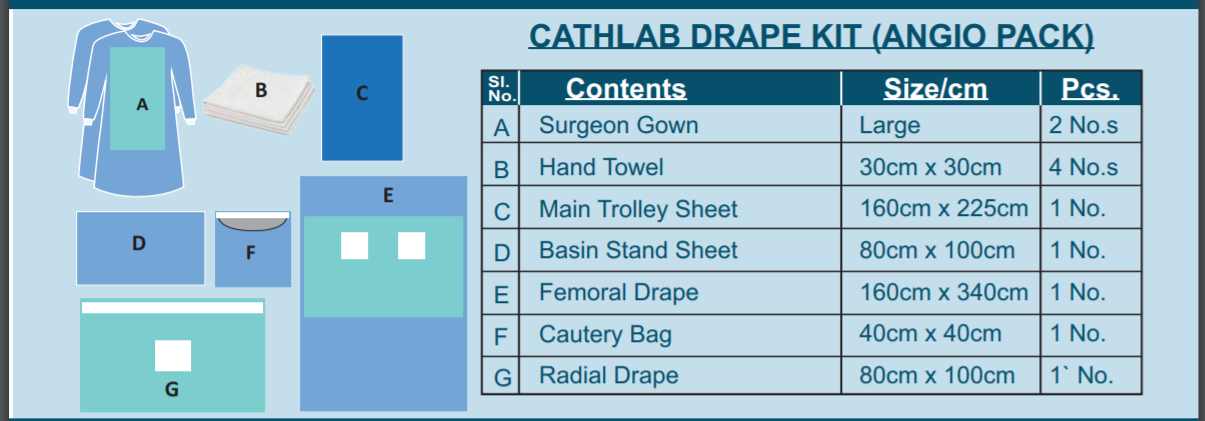Click the Main Trolley Sheet row text
The image size is (1205, 421).
(x=638, y=209)
